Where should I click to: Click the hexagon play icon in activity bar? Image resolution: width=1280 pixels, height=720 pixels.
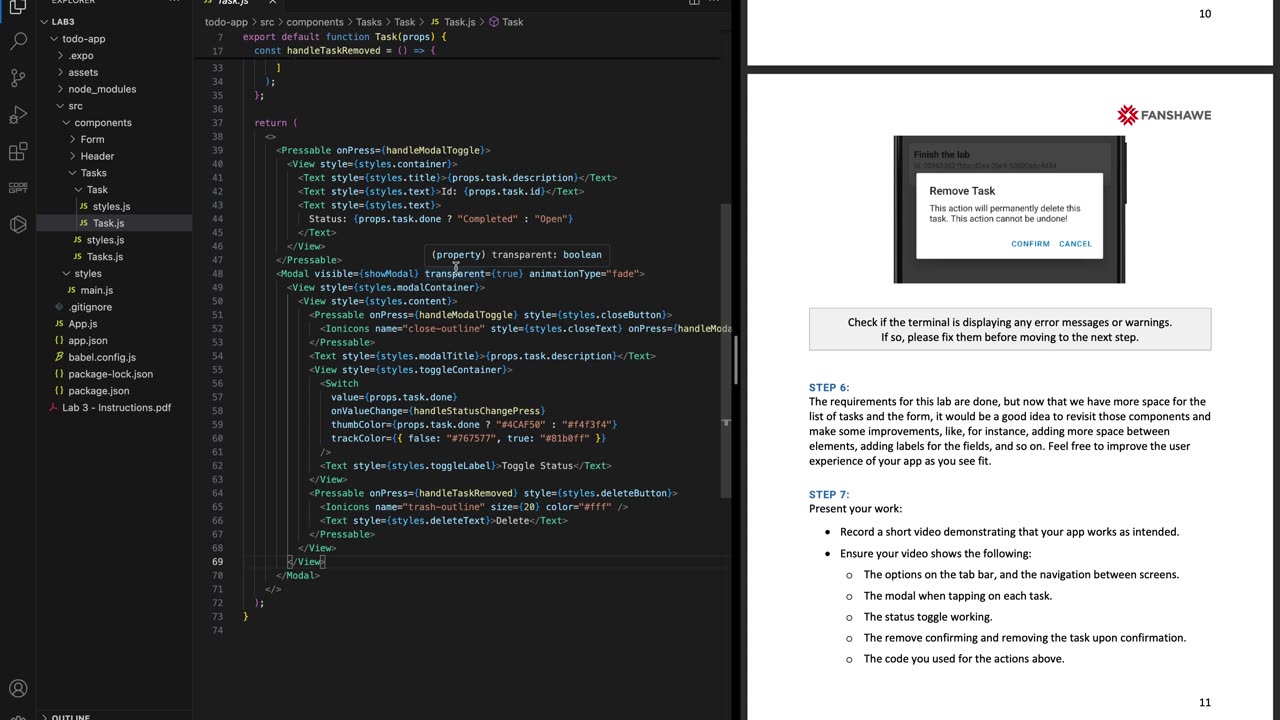(18, 224)
